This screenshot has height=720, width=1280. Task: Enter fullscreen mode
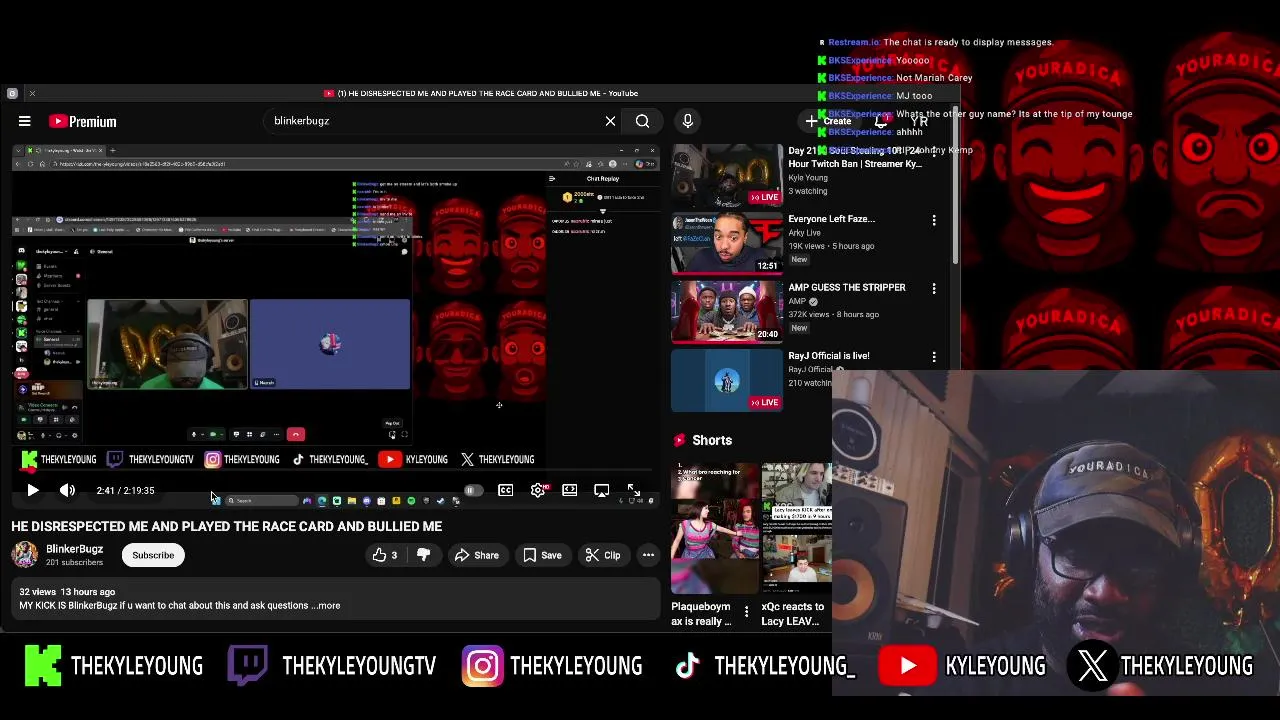[633, 490]
